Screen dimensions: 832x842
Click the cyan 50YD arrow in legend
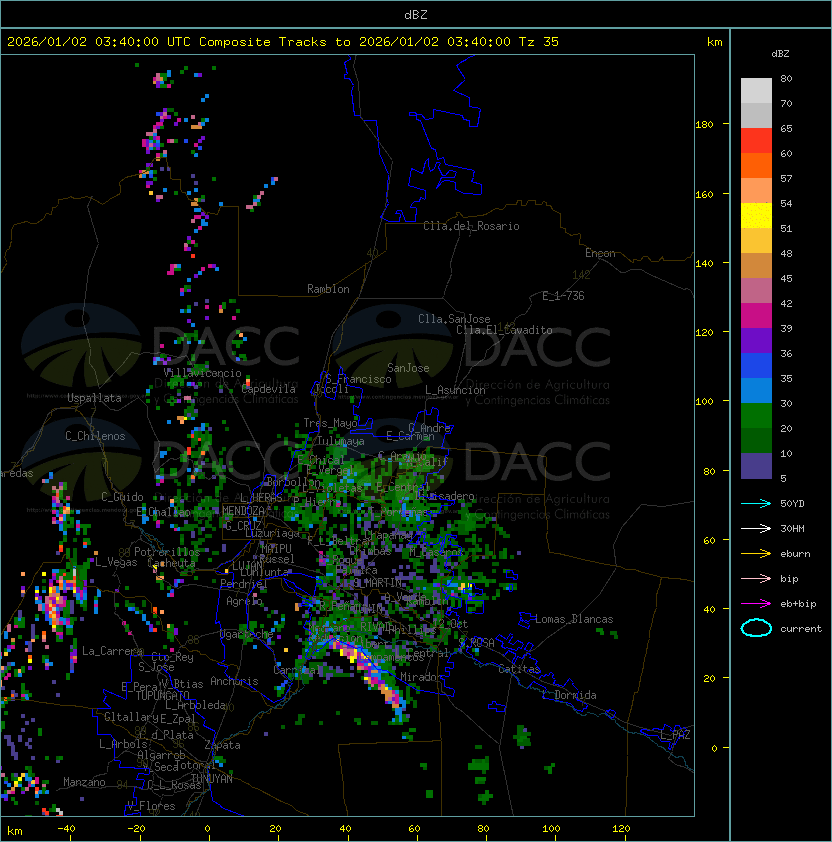point(756,503)
